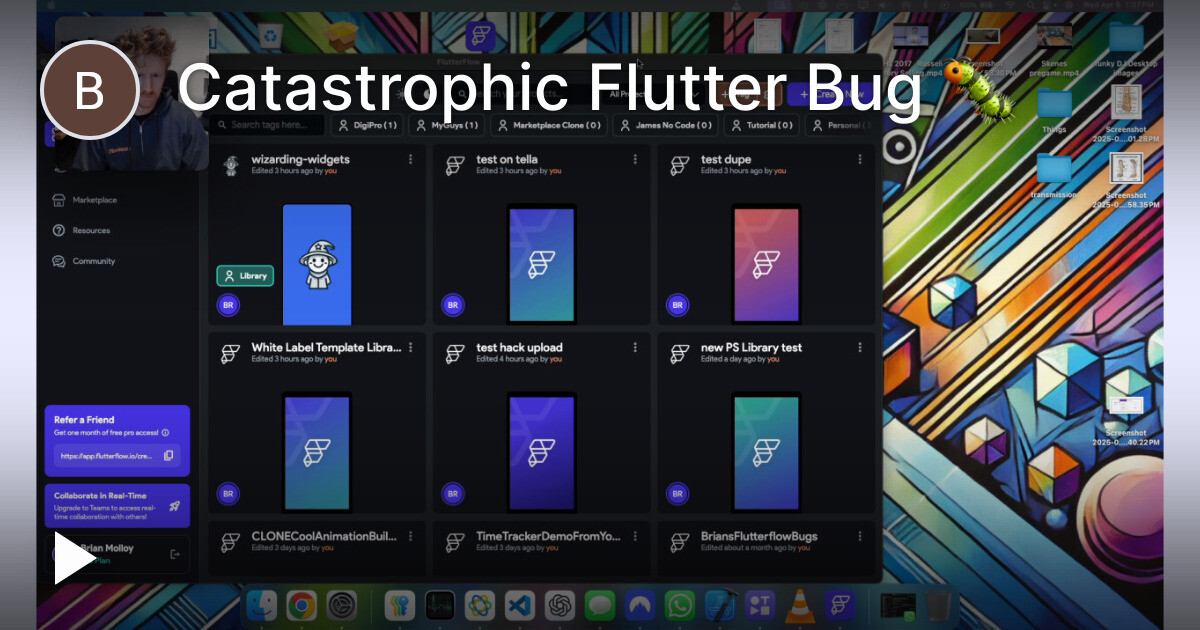
Task: Open Google Chrome from the Dock
Action: click(x=302, y=605)
